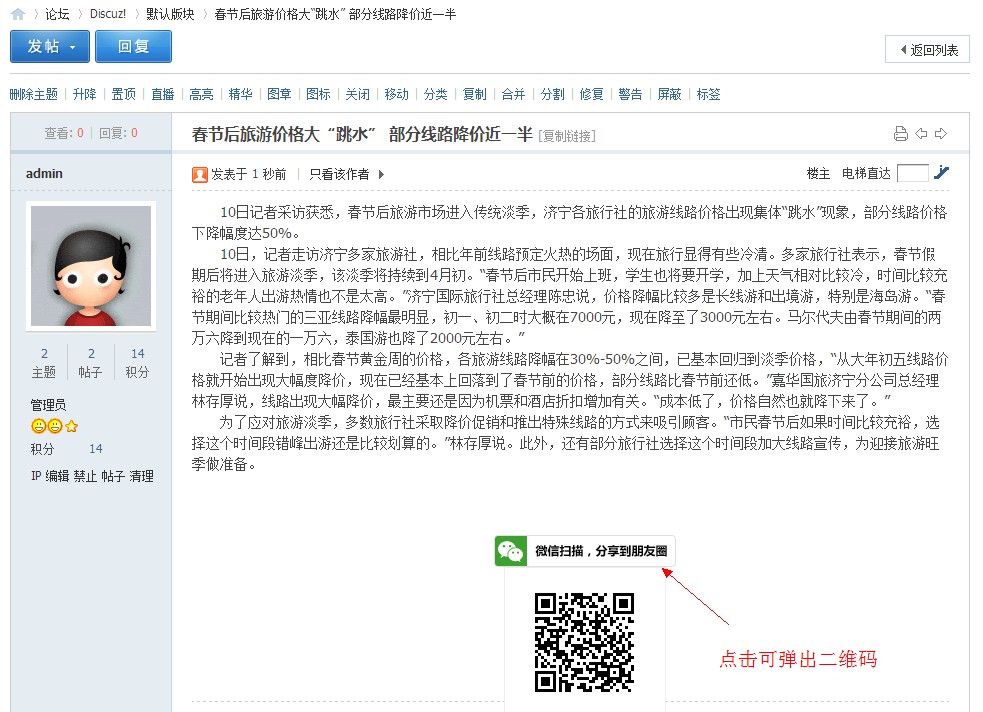Click 精华 digest option

240,95
